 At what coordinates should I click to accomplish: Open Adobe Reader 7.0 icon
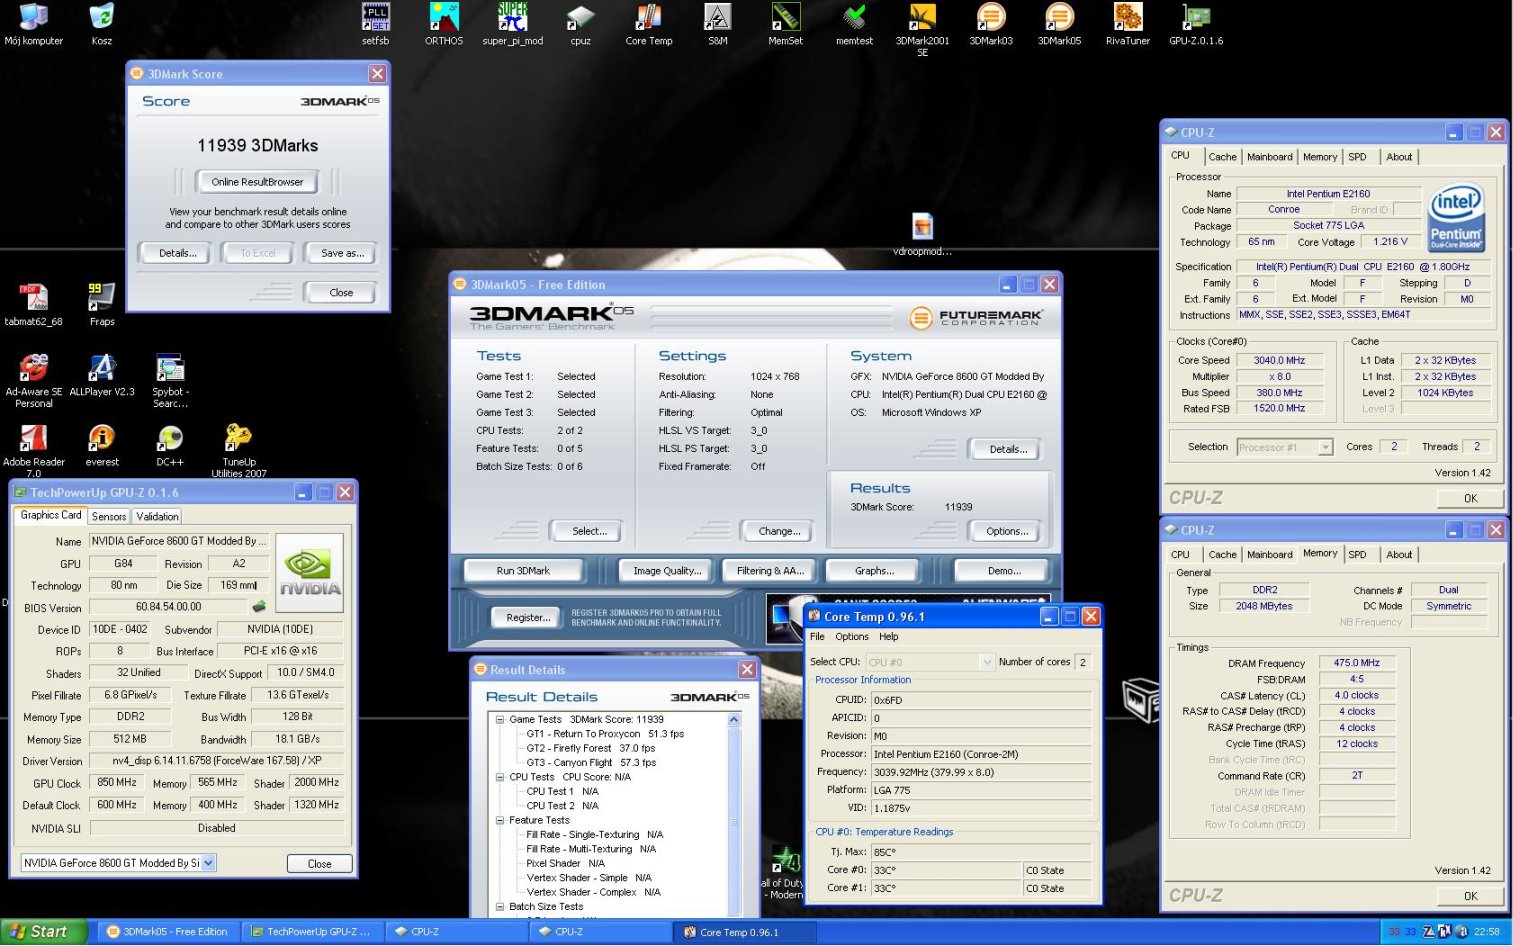tap(34, 451)
